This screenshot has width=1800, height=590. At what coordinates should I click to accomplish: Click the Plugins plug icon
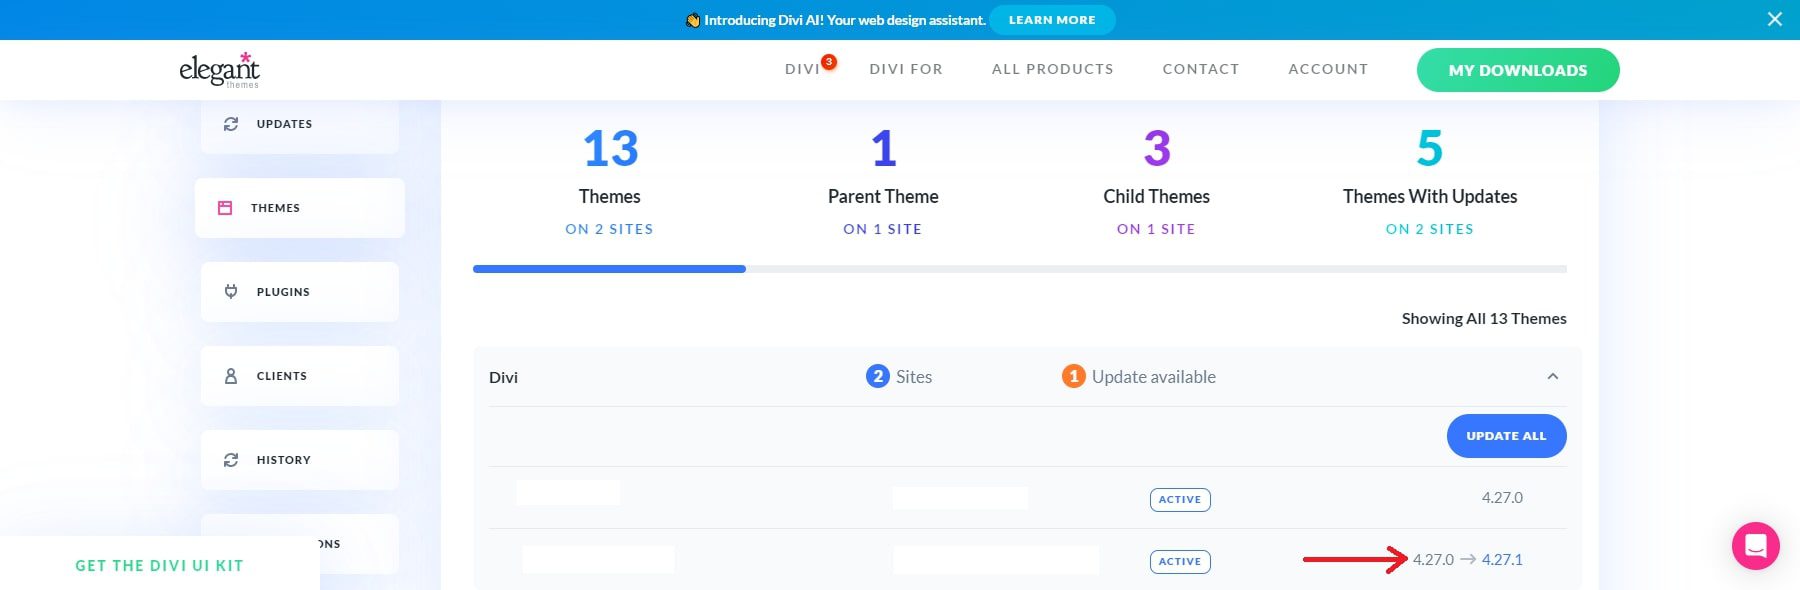231,292
